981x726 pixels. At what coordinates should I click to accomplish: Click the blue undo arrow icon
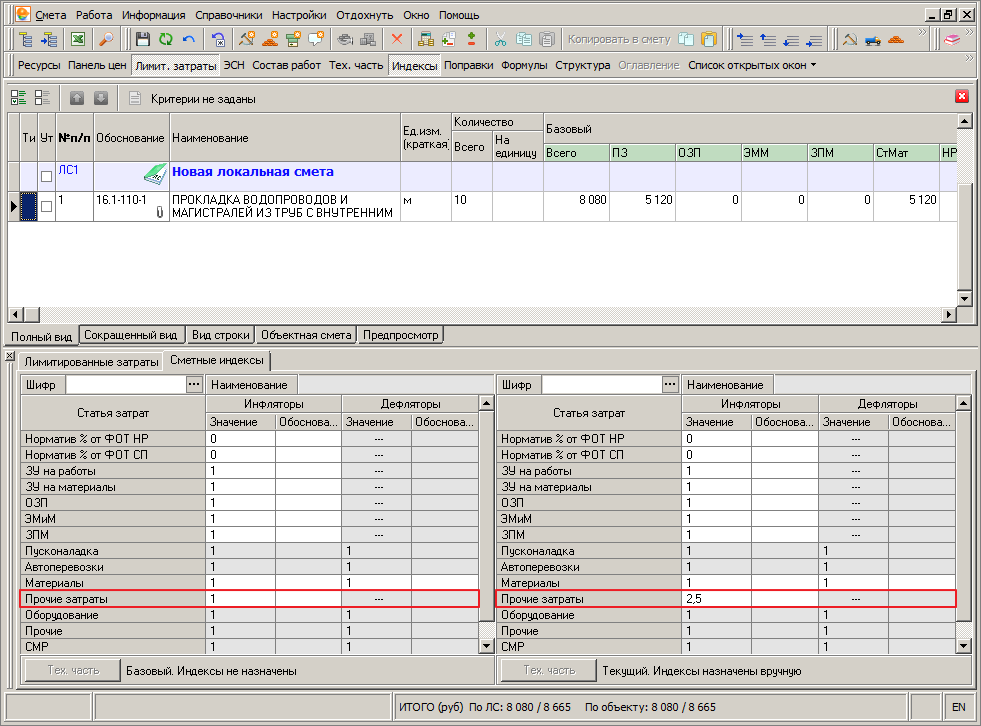coord(189,39)
